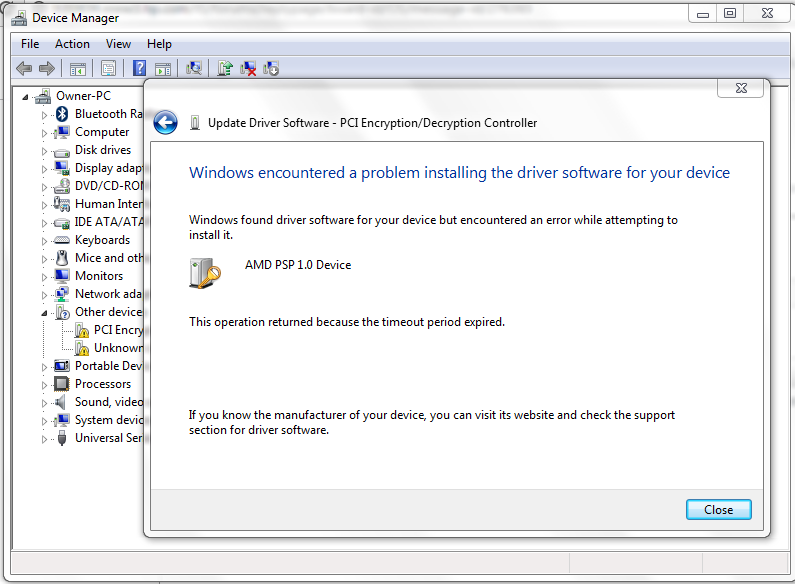Select the Computer tree label
This screenshot has height=584, width=795.
(102, 132)
